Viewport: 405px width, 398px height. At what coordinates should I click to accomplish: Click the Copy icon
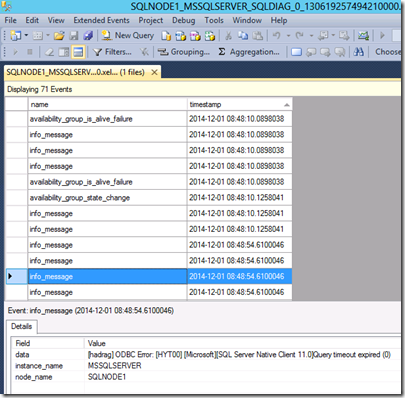(x=243, y=35)
